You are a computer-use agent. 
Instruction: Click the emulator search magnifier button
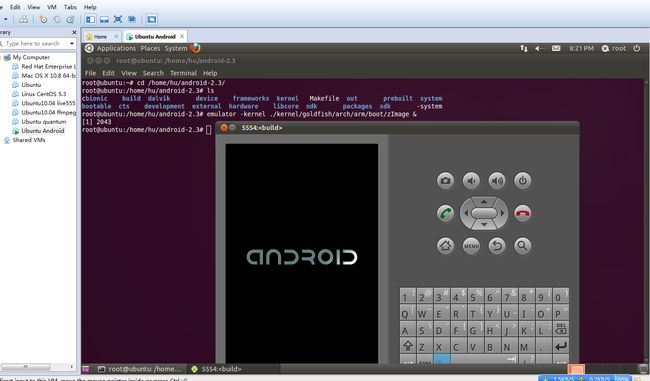[x=523, y=246]
